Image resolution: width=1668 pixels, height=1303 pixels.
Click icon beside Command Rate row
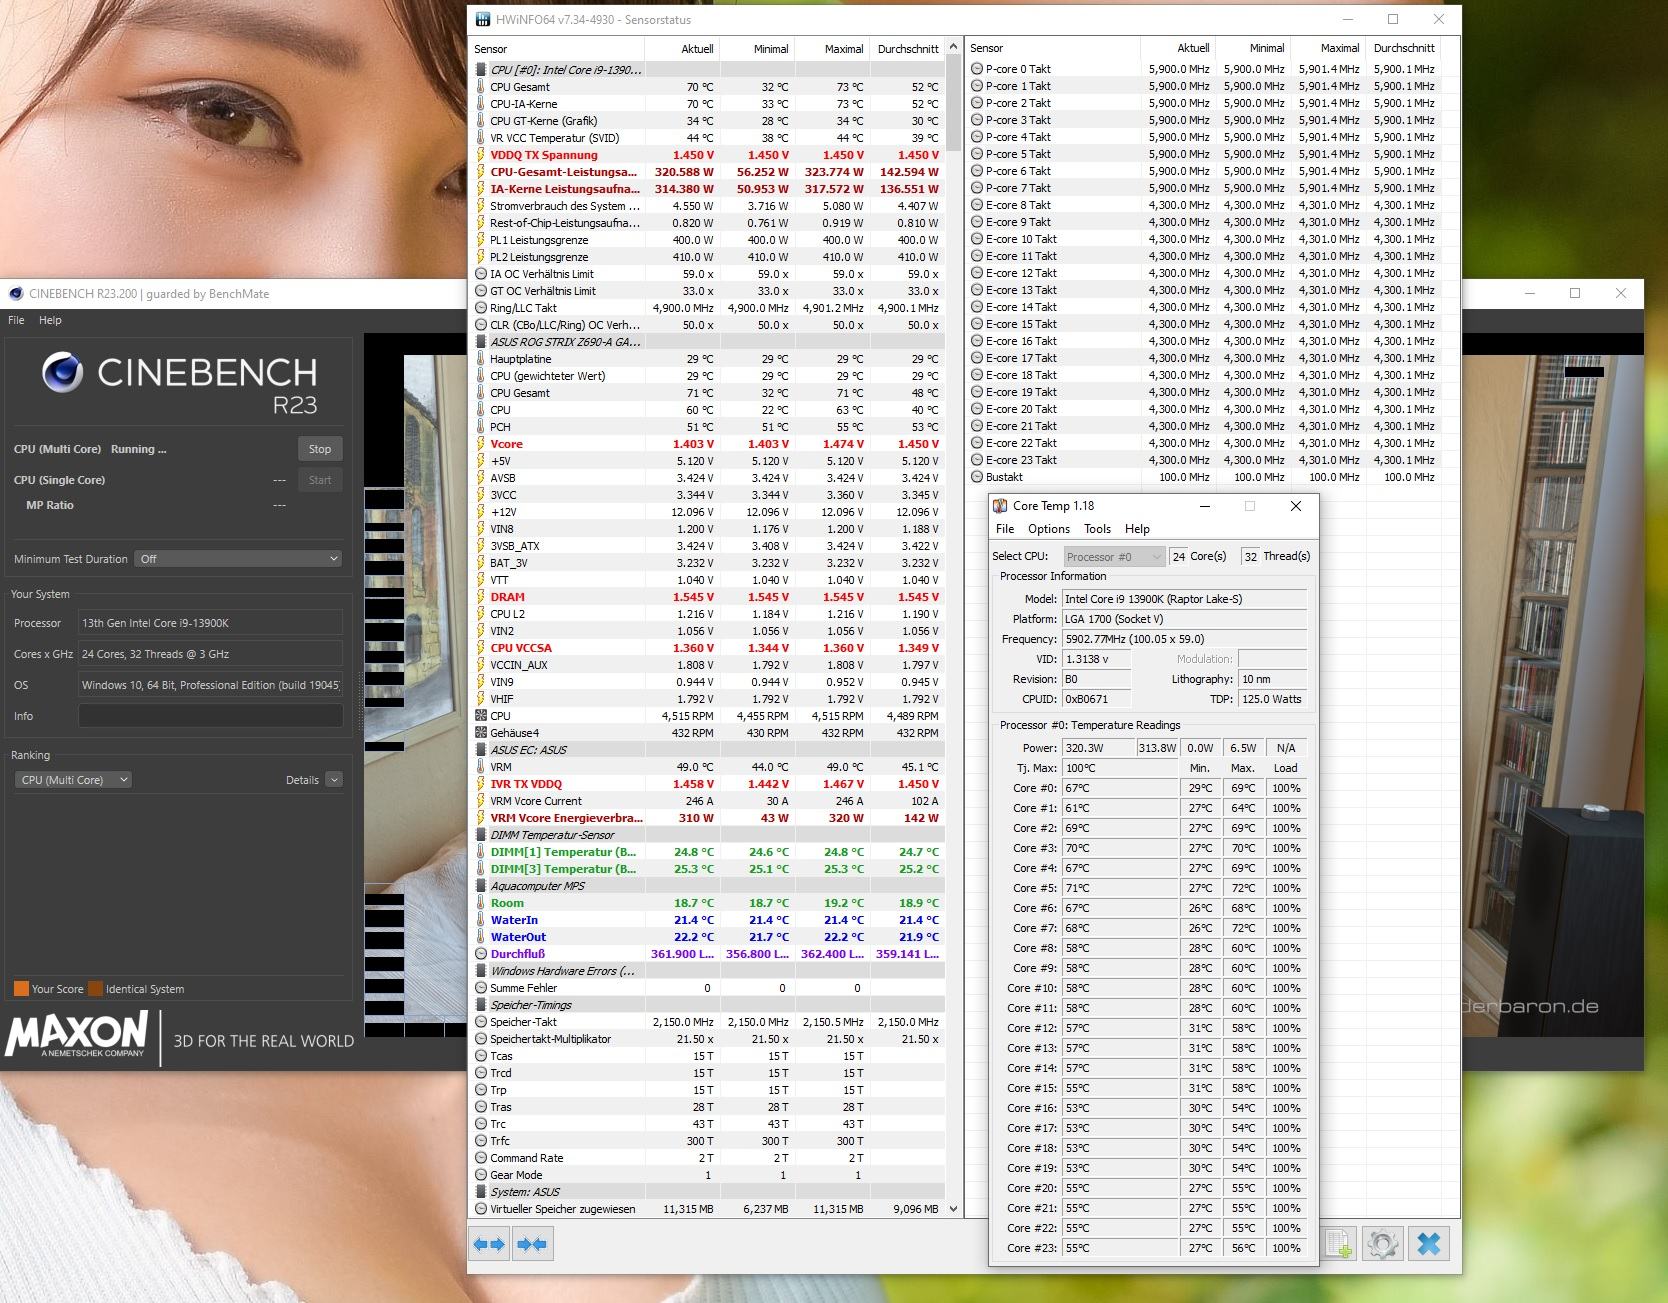pos(481,1158)
